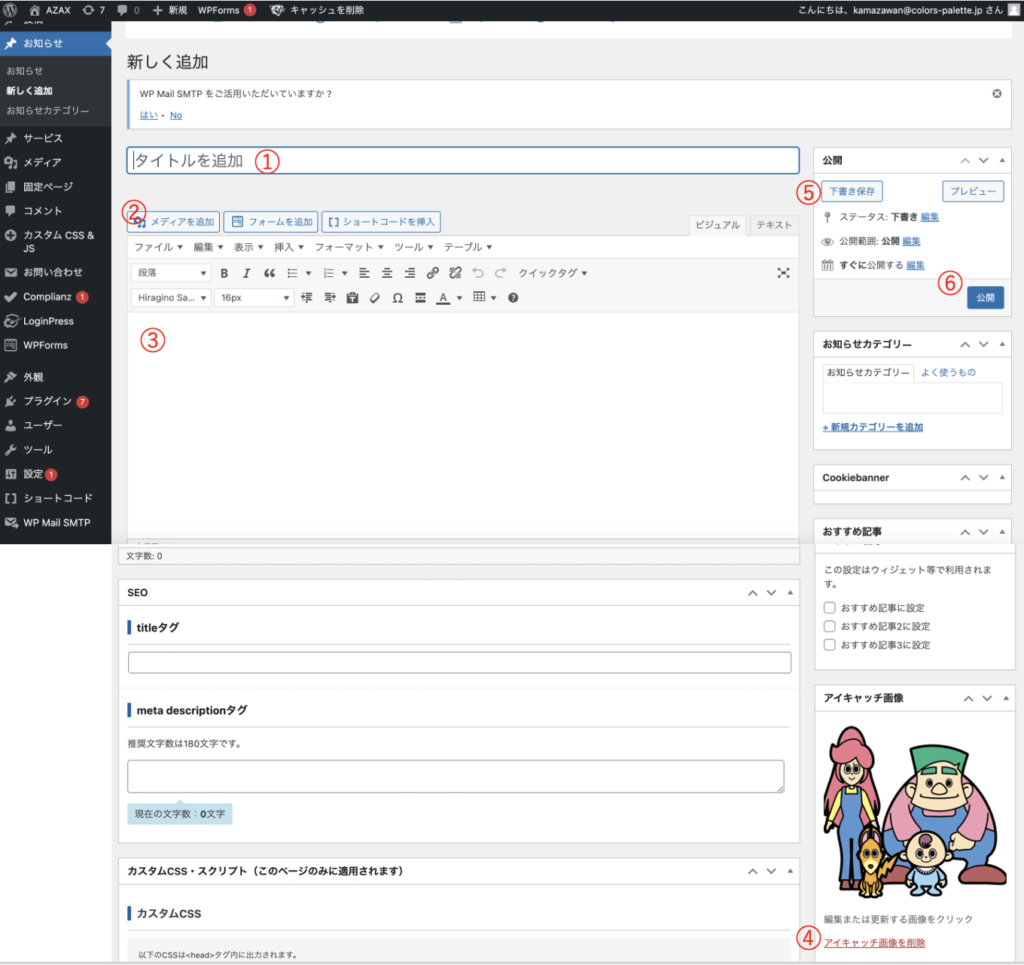The image size is (1024, 965).
Task: Apply text color with the A icon
Action: [x=443, y=298]
